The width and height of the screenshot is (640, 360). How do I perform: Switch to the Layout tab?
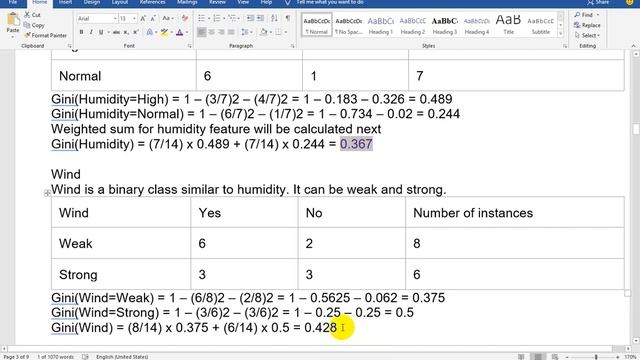click(120, 2)
